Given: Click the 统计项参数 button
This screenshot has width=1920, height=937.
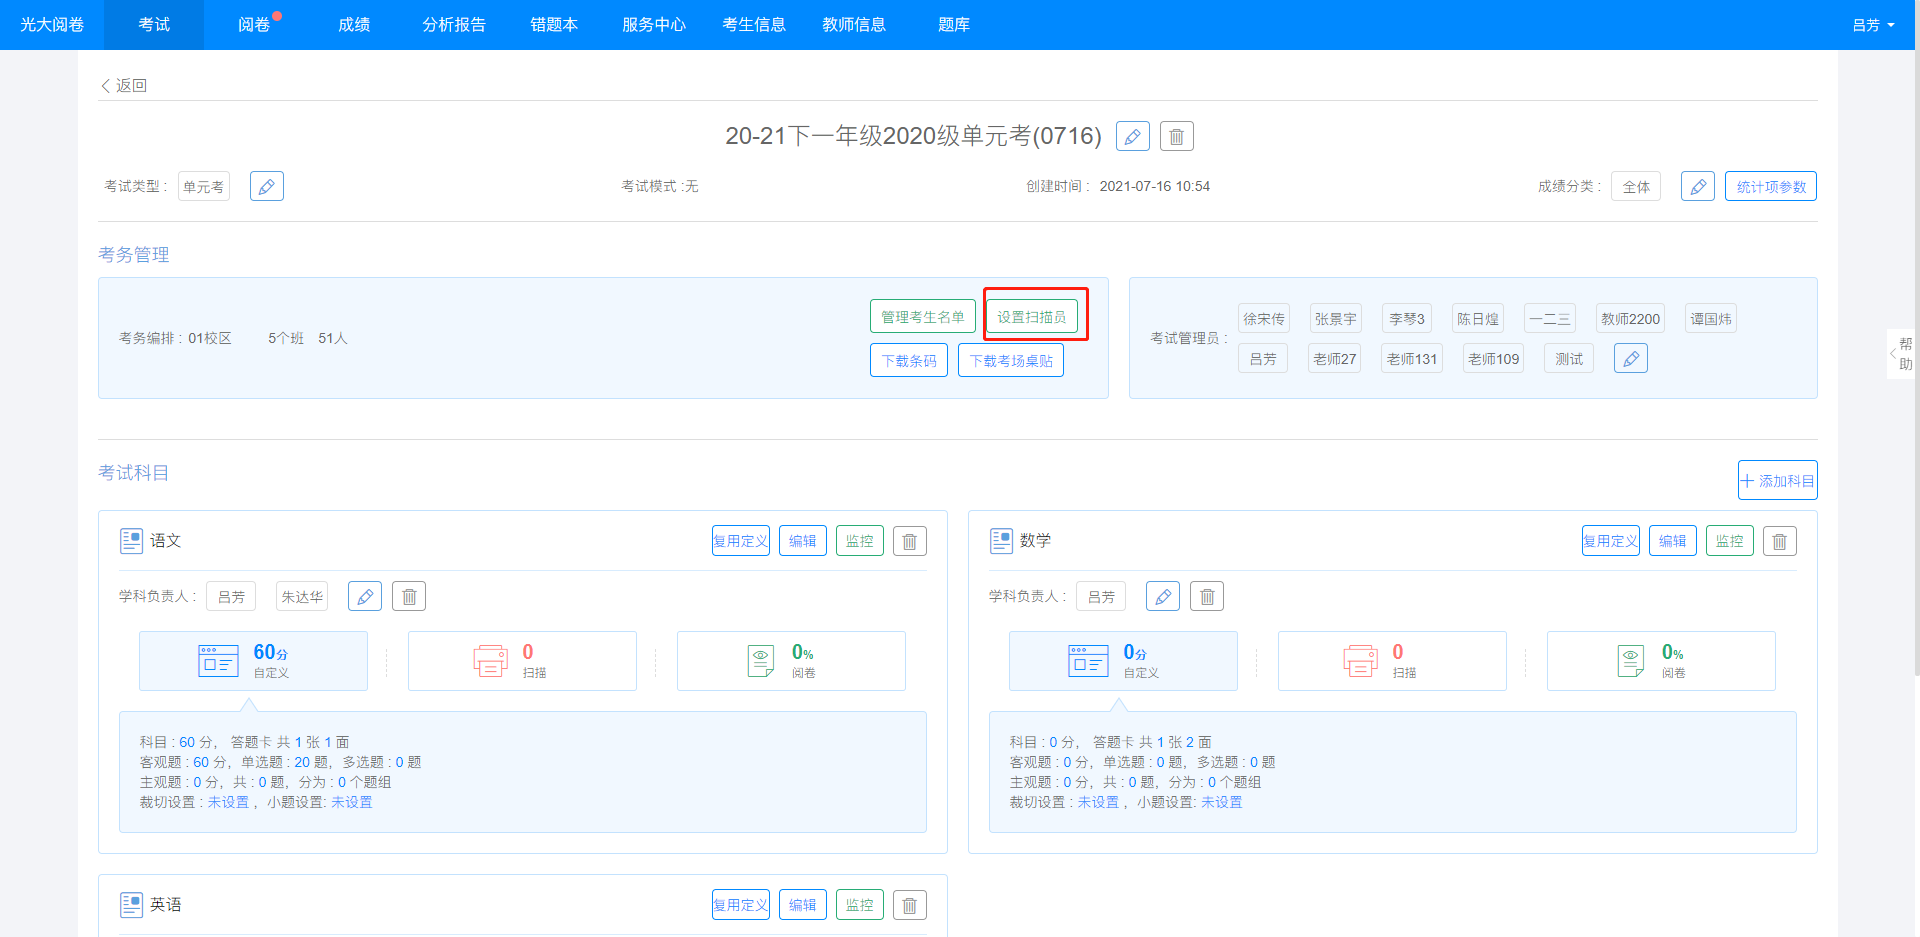Looking at the screenshot, I should [x=1770, y=187].
